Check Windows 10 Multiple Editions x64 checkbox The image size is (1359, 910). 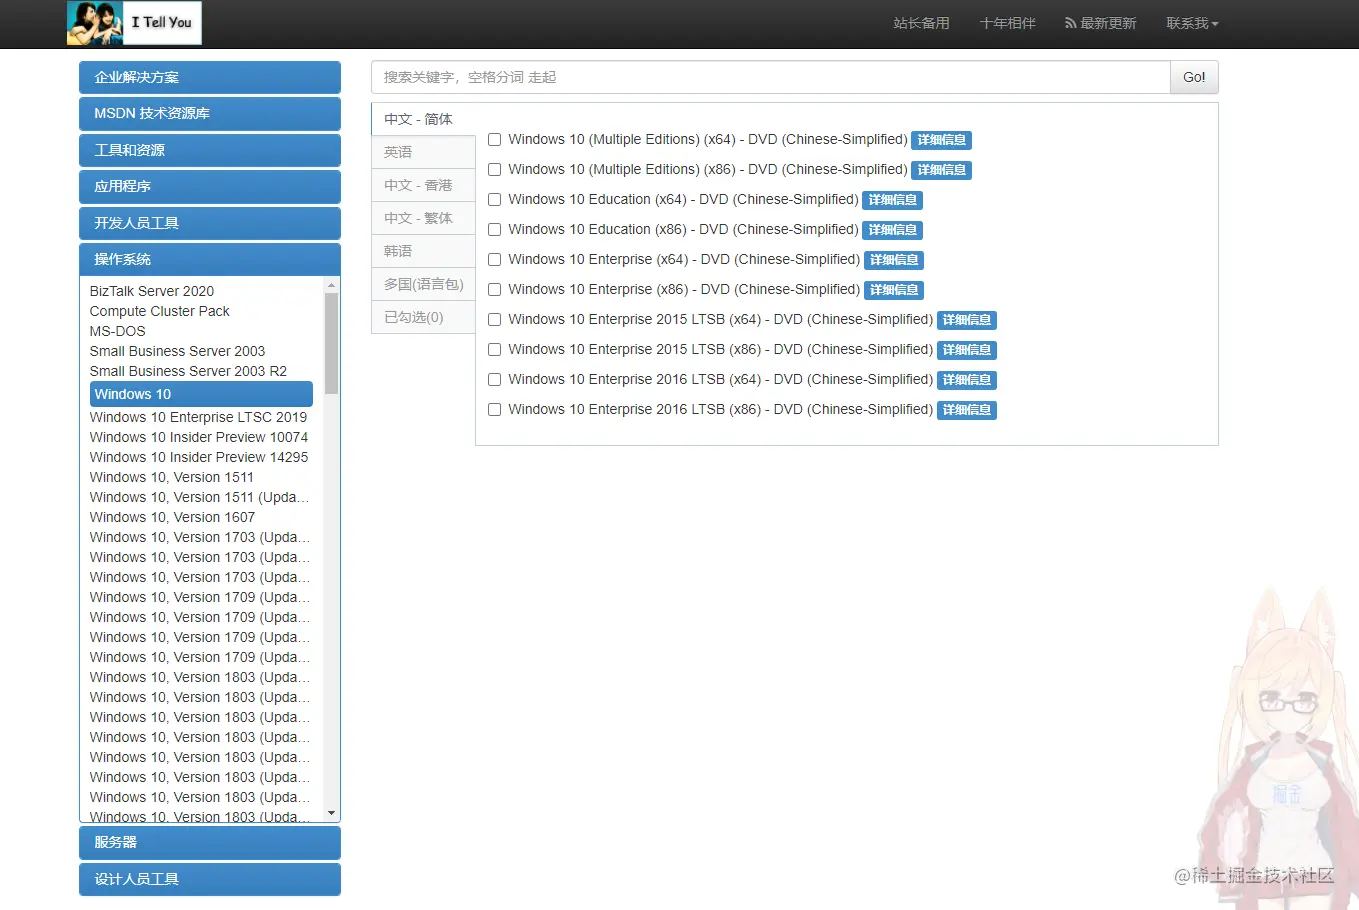tap(494, 140)
